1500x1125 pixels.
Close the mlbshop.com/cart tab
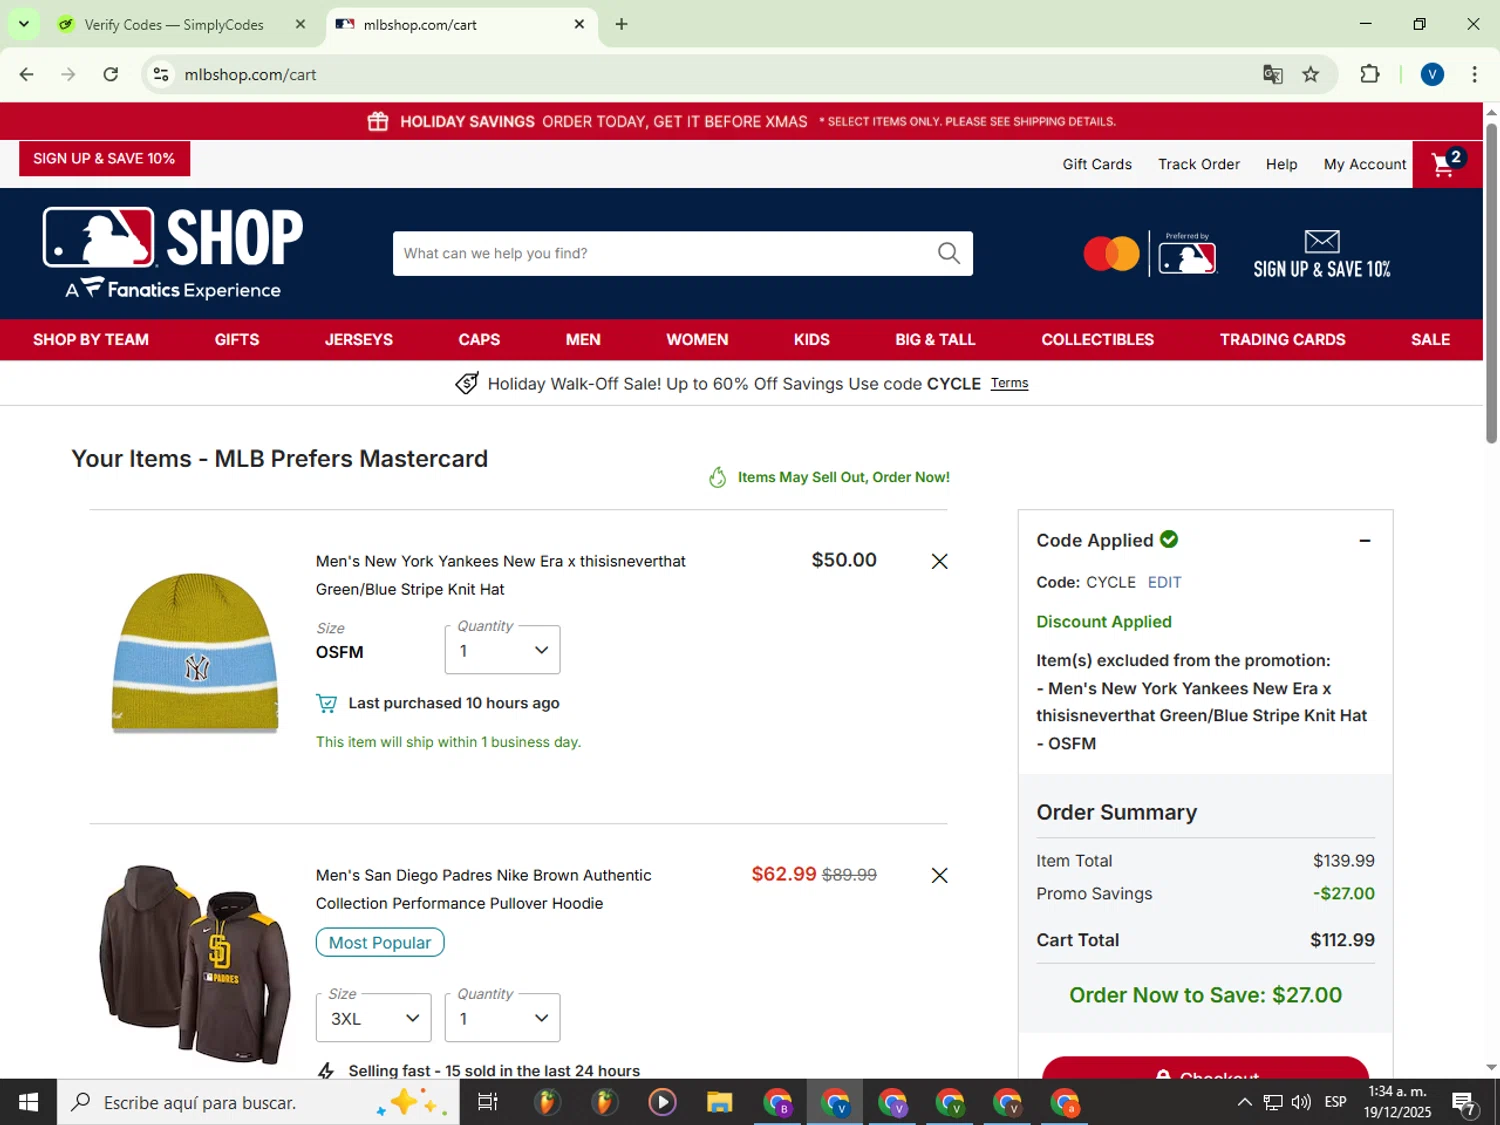coord(579,24)
